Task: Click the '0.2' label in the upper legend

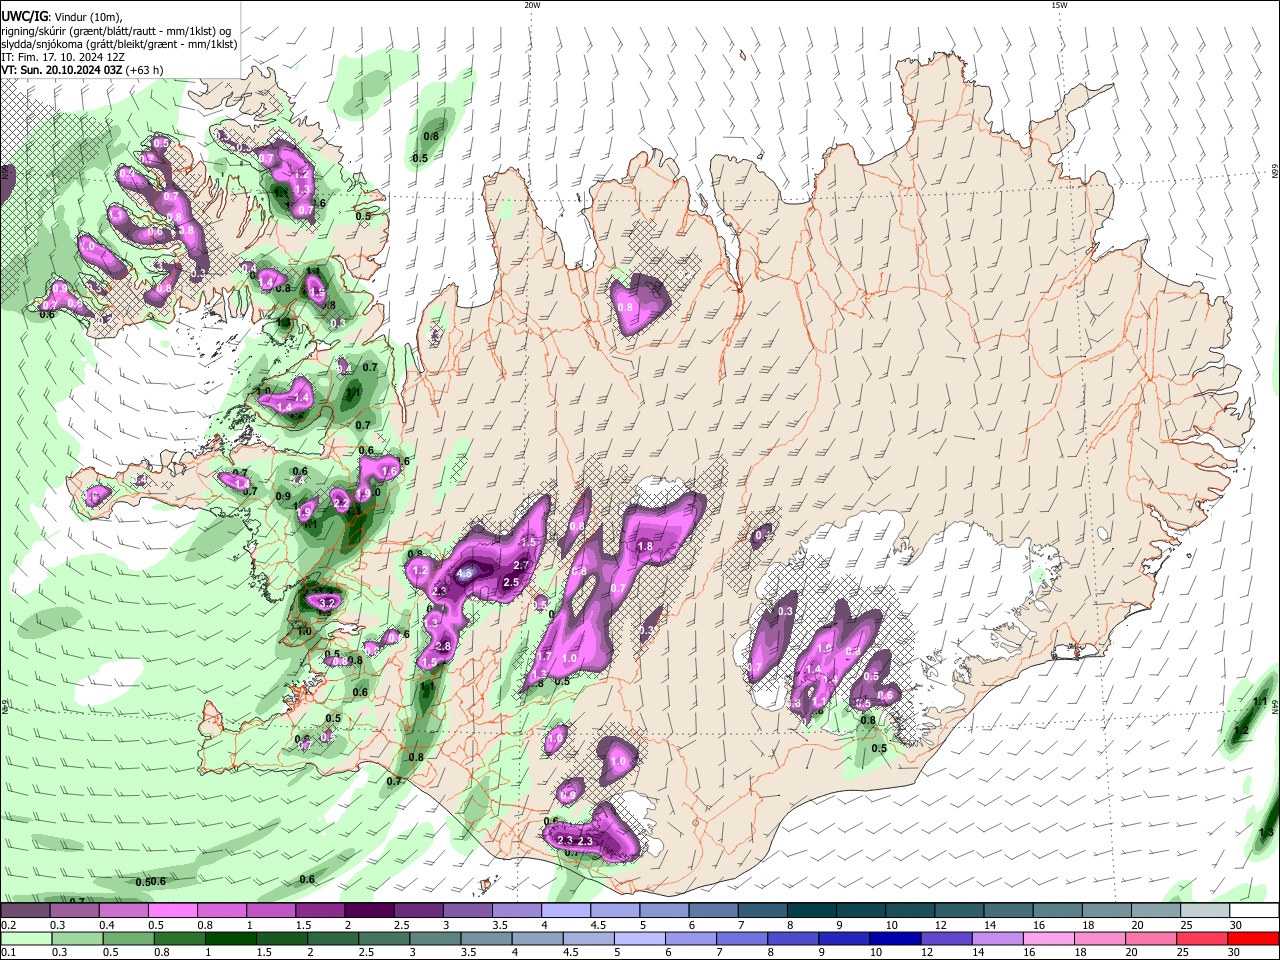Action: (x=9, y=925)
